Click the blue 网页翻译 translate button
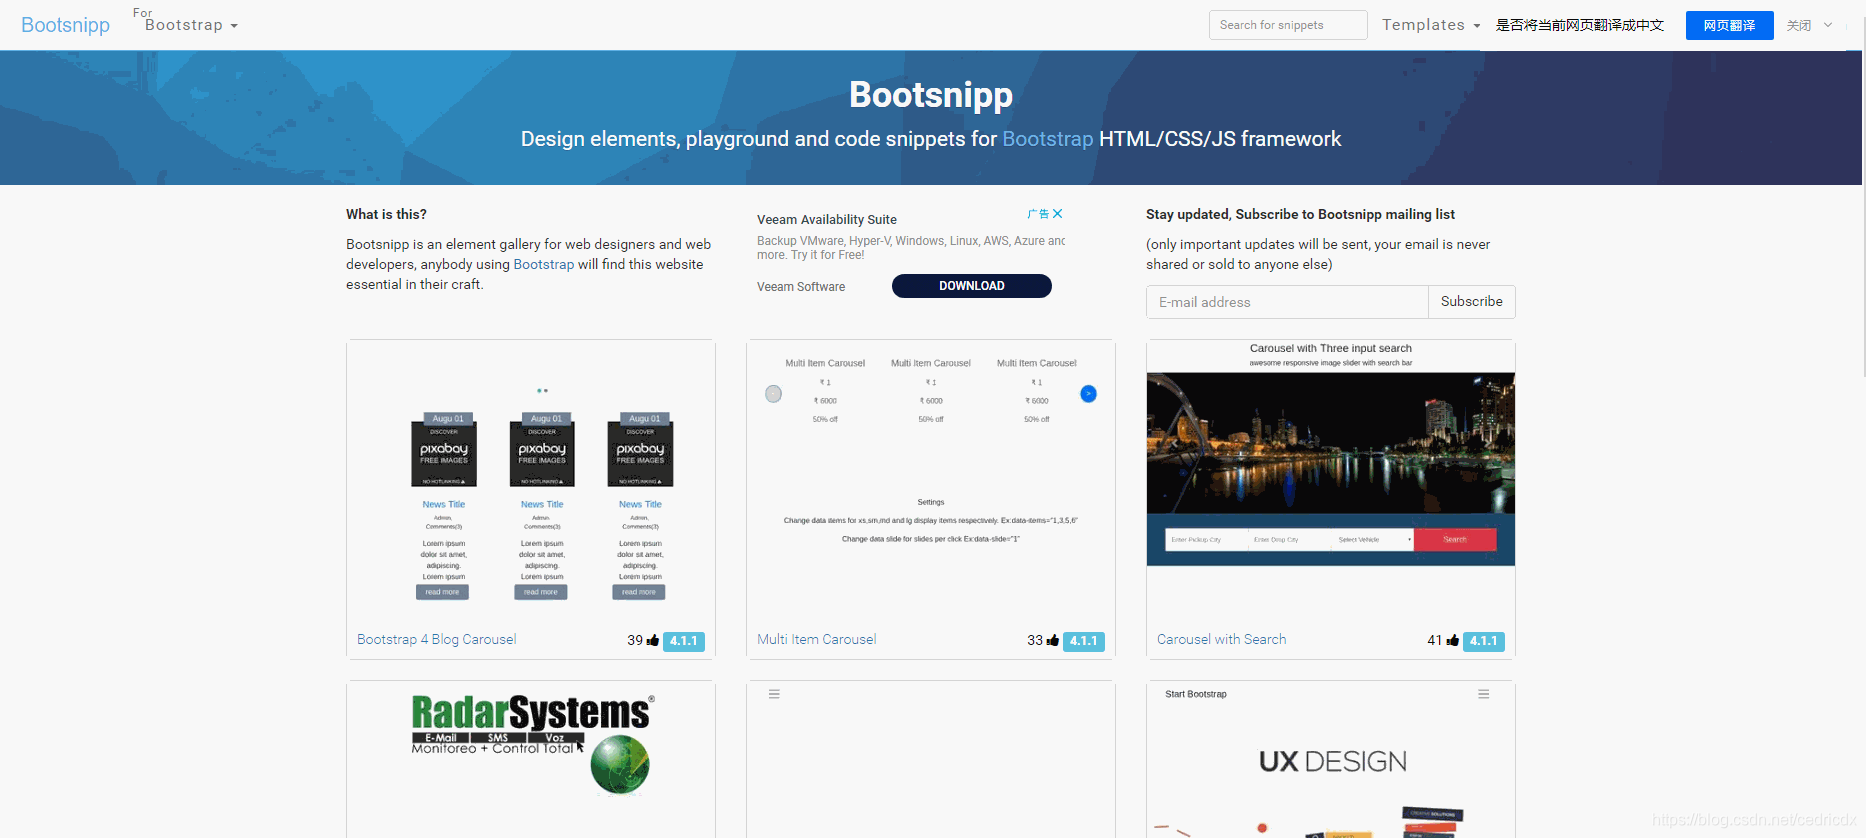The image size is (1866, 838). [1730, 25]
